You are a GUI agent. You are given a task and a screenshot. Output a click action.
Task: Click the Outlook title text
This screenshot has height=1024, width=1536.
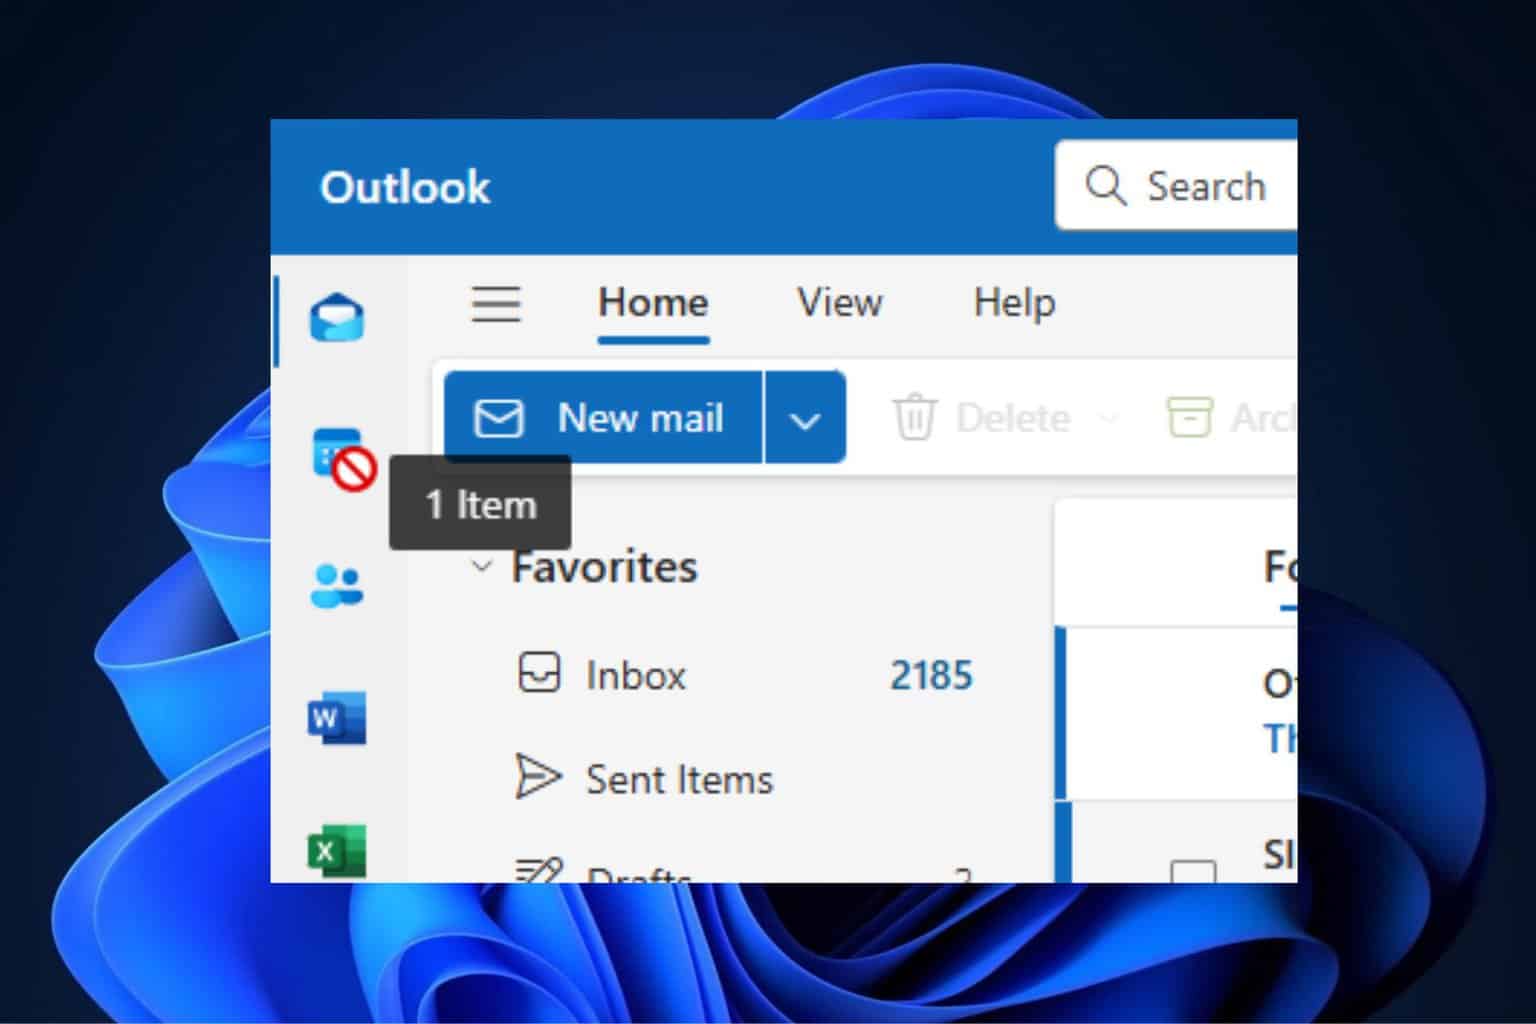point(405,187)
